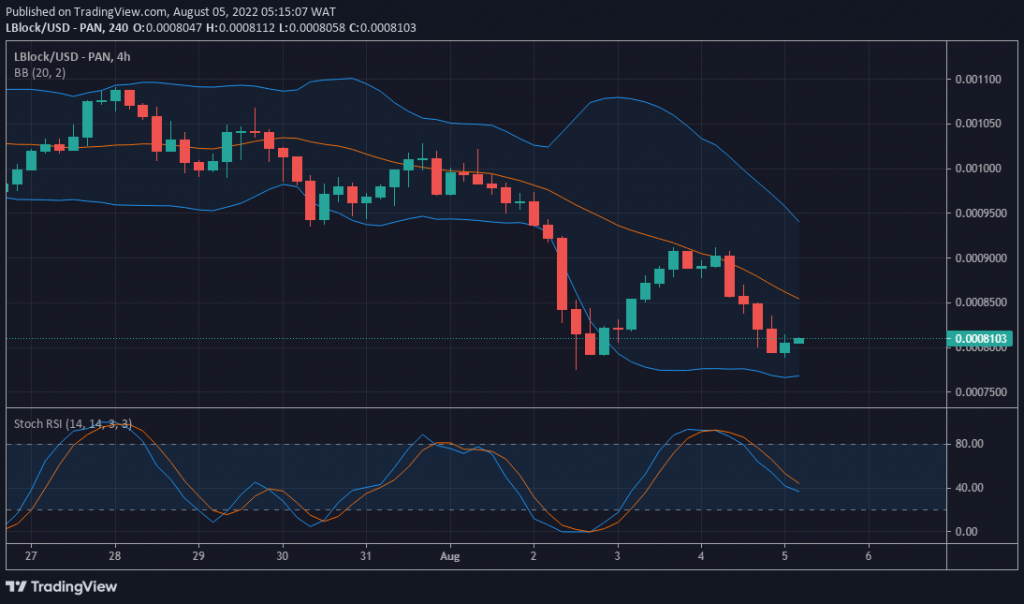This screenshot has height=604, width=1024.
Task: Toggle the lower 20 oversold dashed line
Action: point(300,510)
